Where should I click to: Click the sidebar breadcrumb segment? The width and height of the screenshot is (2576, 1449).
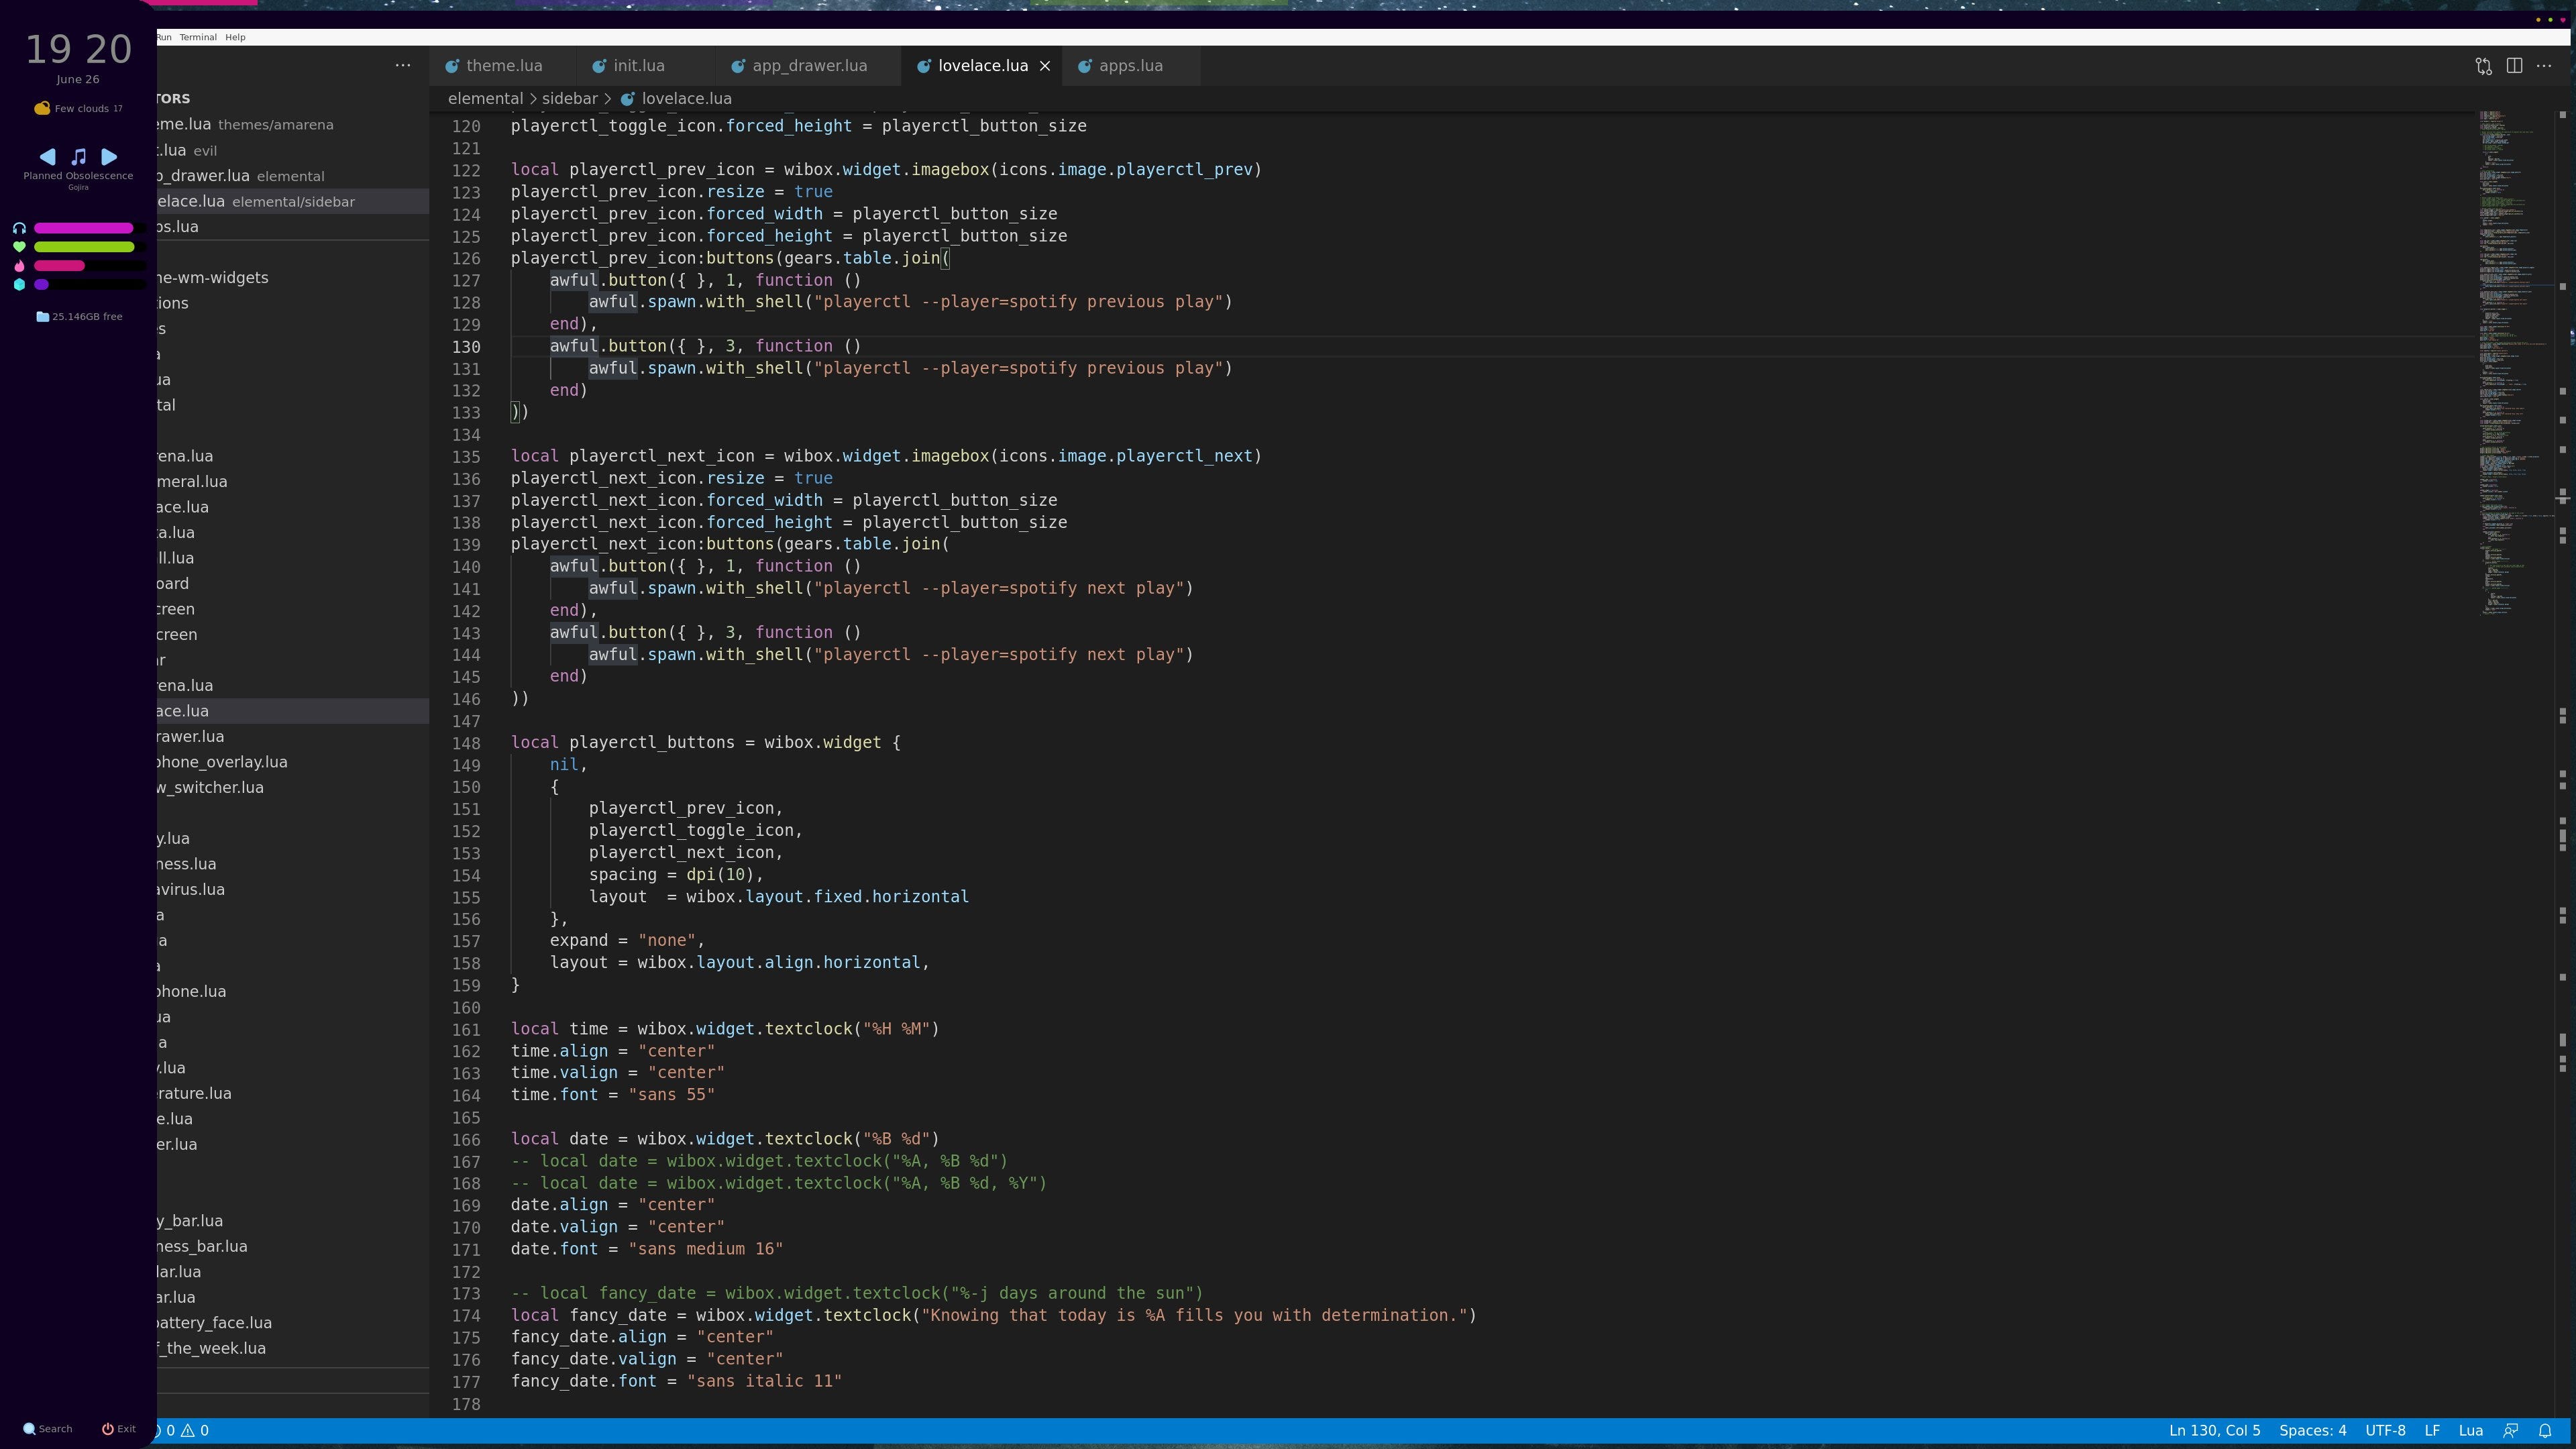tap(569, 99)
